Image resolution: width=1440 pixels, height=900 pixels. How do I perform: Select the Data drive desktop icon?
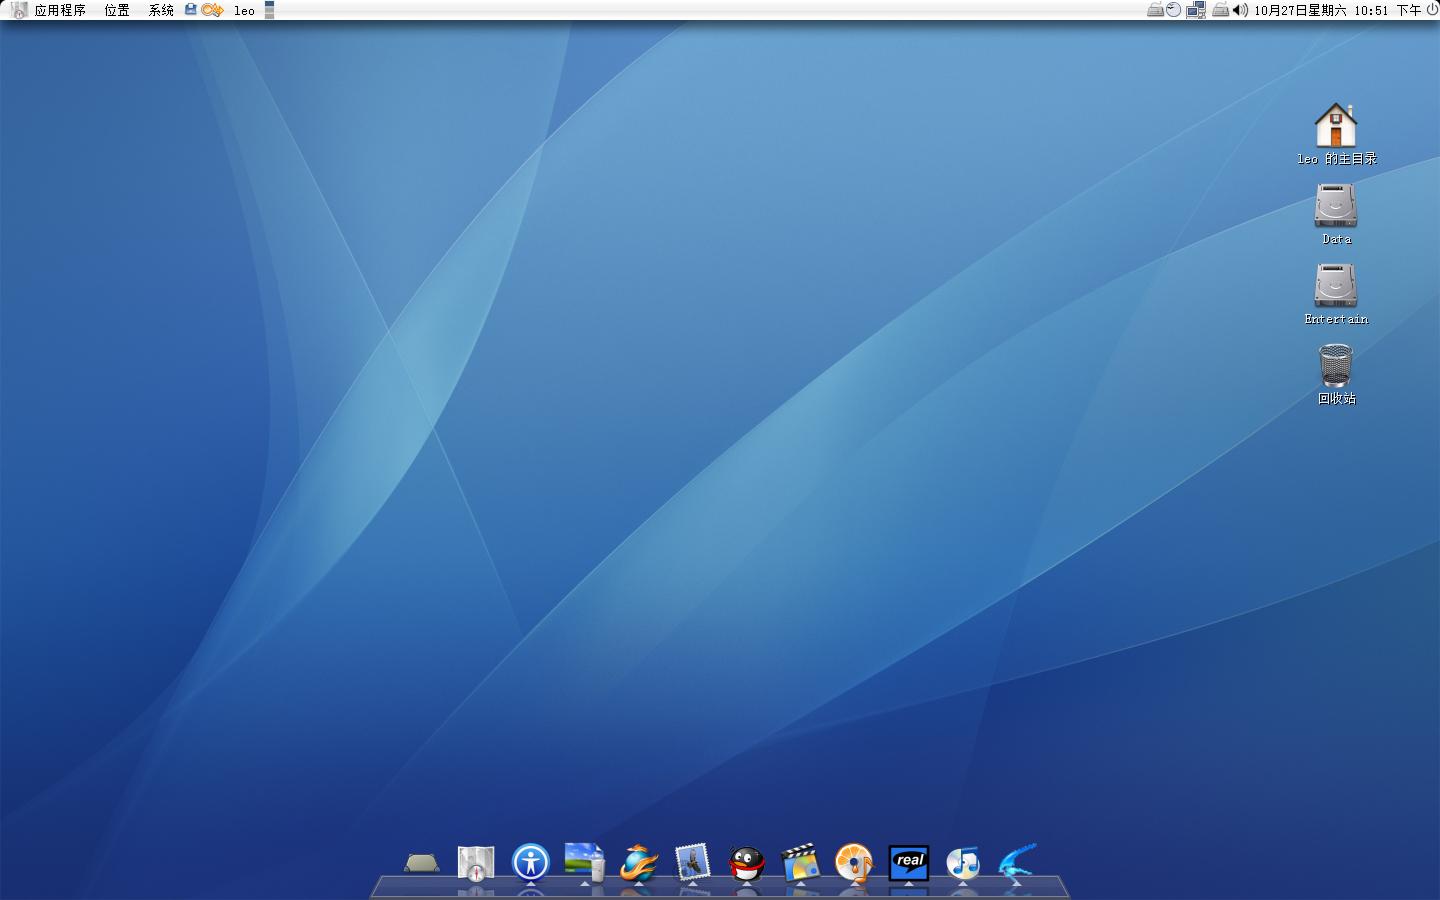click(x=1336, y=214)
